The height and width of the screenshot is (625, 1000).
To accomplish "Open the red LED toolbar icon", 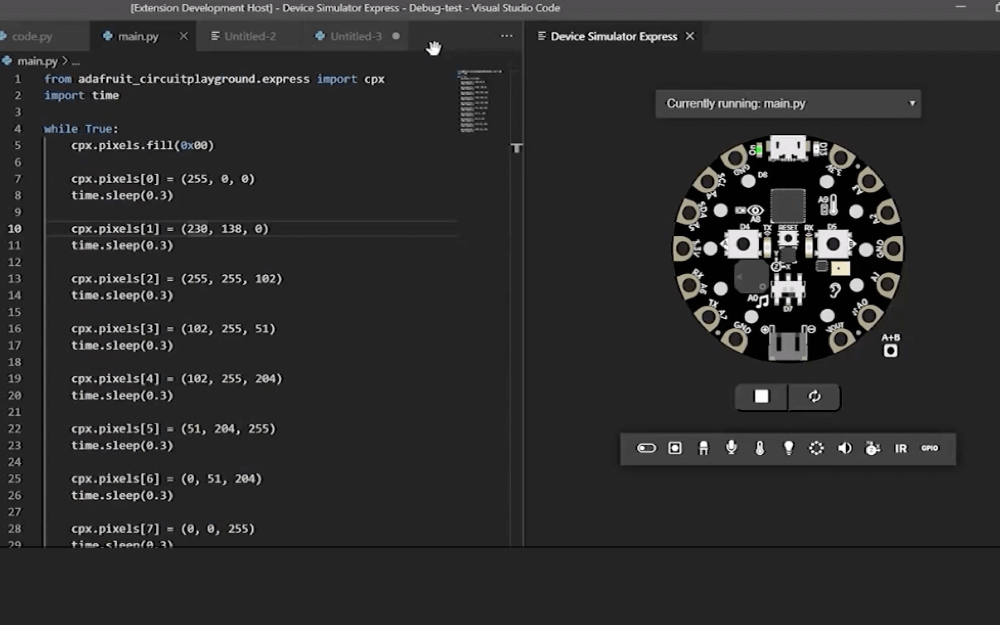I will click(x=703, y=448).
